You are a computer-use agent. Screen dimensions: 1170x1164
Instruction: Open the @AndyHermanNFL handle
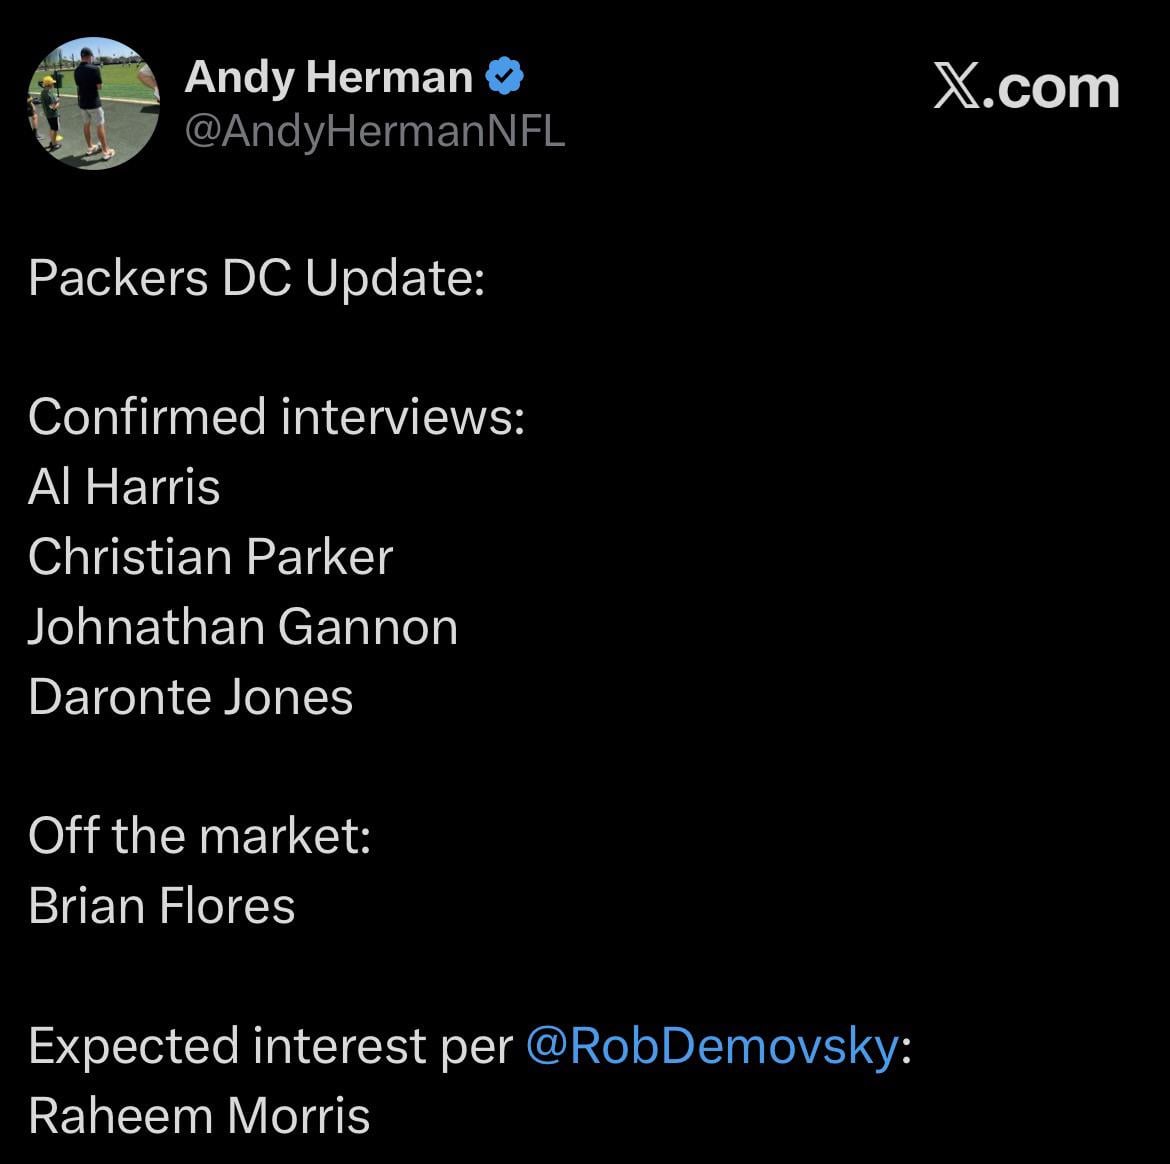pyautogui.click(x=375, y=131)
